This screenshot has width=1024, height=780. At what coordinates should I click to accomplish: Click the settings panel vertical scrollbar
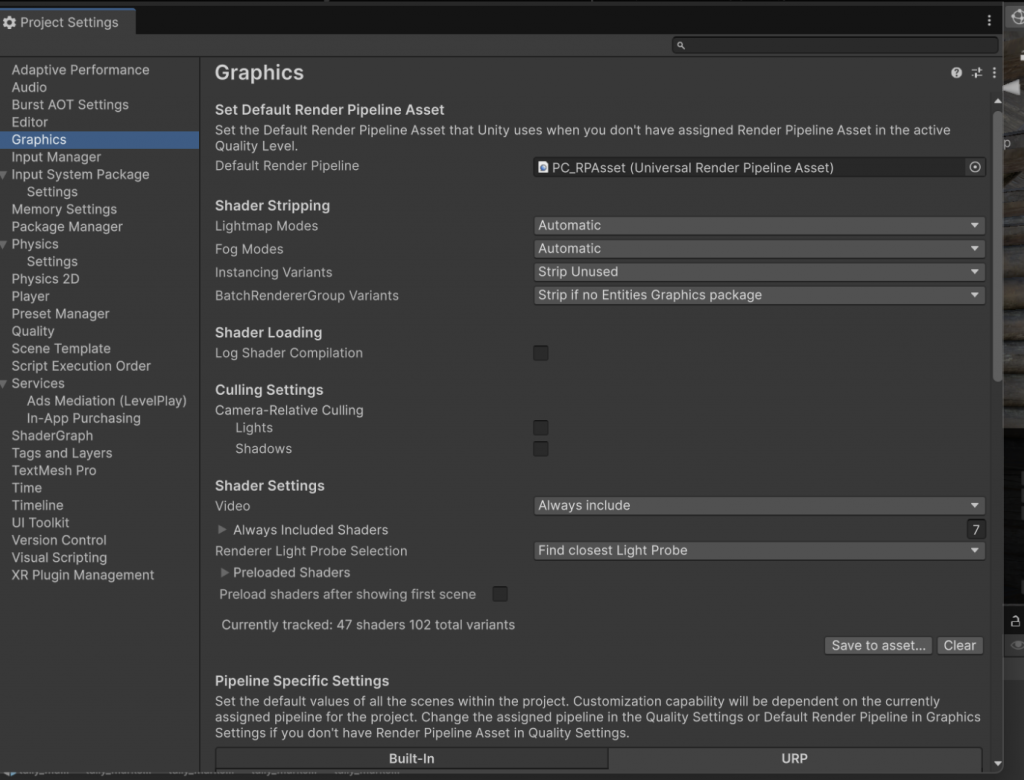click(x=997, y=245)
